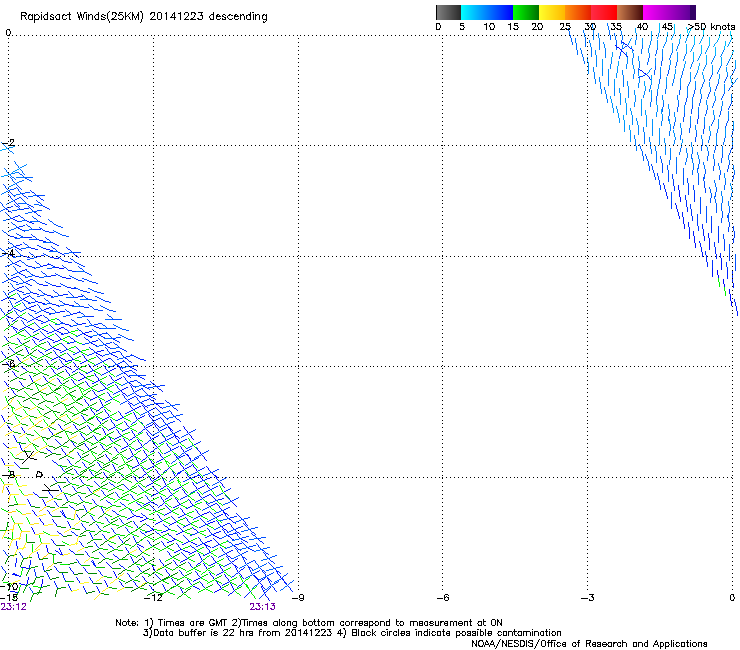Click the "5" label under the color bar
The width and height of the screenshot is (740, 650).
coord(462,27)
